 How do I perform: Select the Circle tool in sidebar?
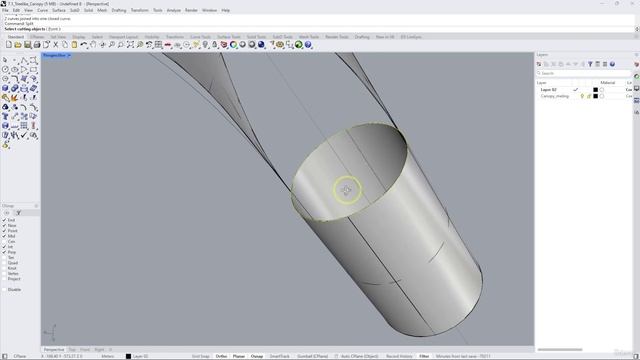click(5, 69)
